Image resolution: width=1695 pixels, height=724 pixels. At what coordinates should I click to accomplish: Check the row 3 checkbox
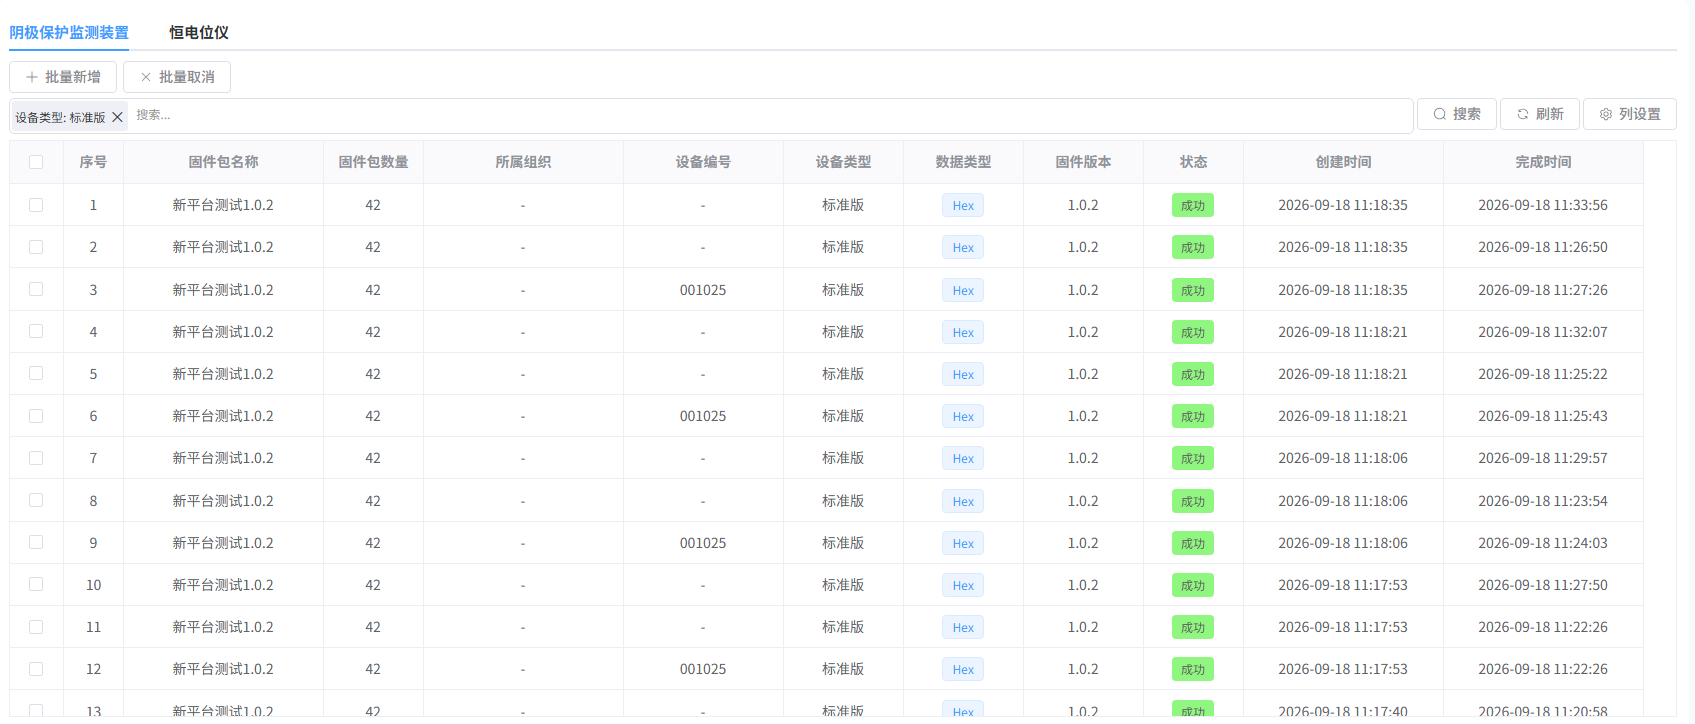[36, 289]
